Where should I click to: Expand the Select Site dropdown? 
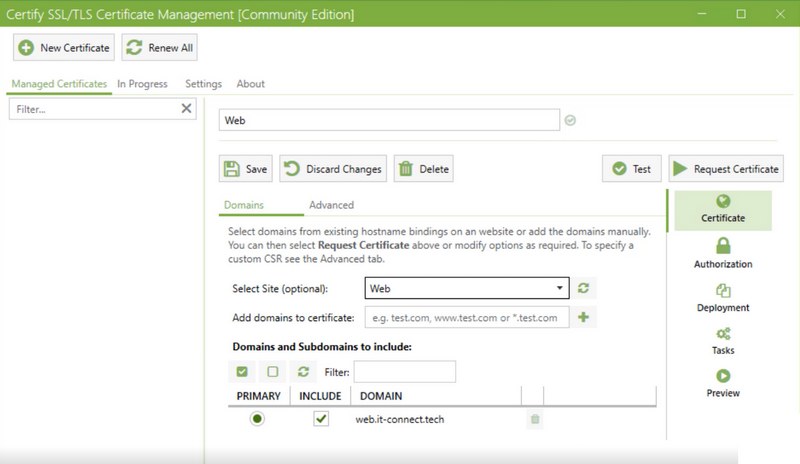[559, 288]
